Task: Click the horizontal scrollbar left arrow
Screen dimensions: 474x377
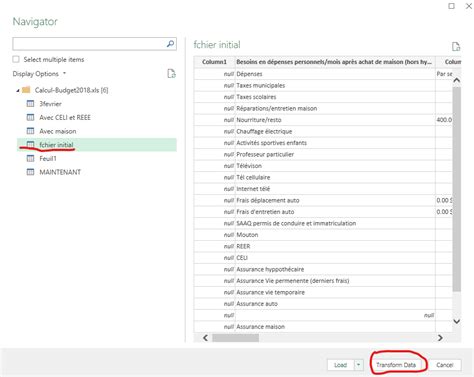Action: coord(205,338)
